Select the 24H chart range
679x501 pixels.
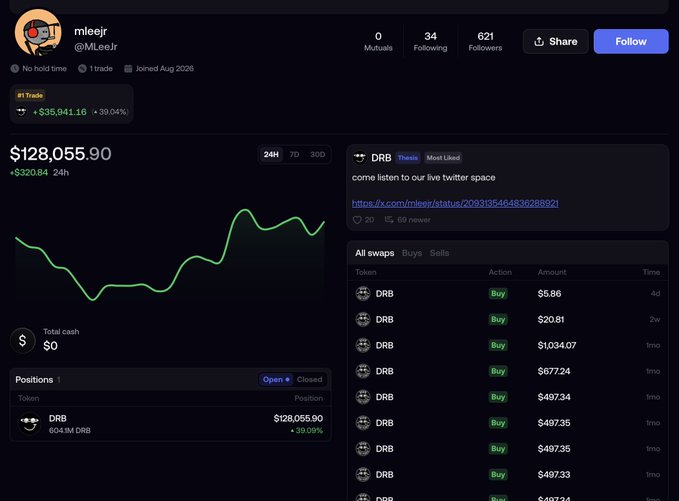tap(272, 155)
